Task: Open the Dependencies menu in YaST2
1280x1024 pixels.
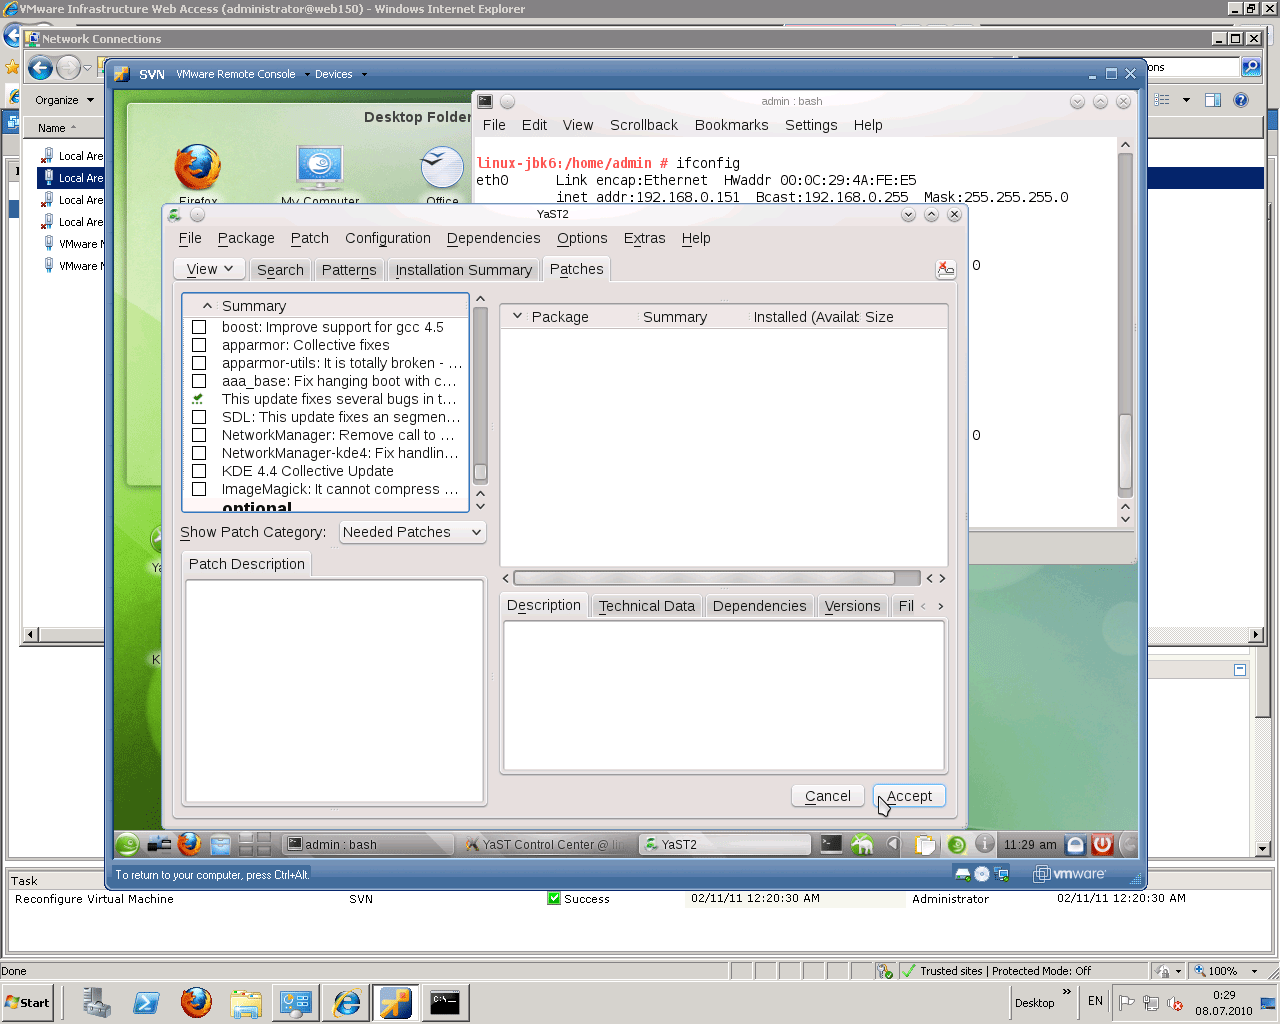Action: point(493,238)
